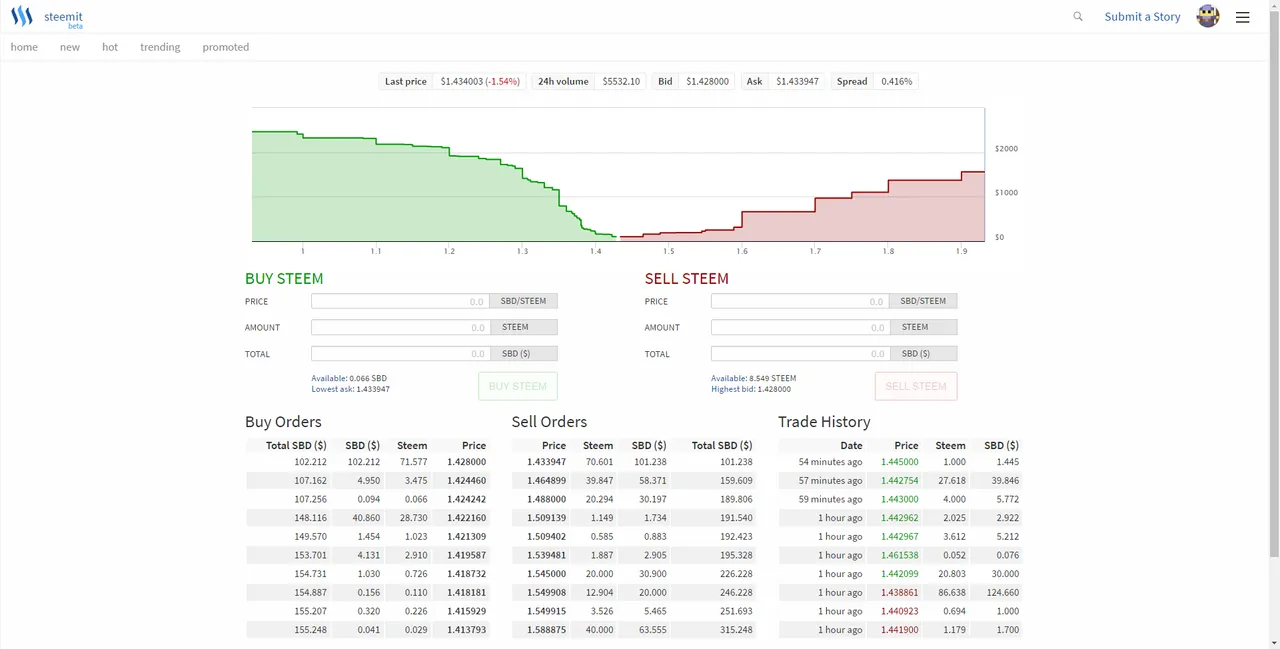Image resolution: width=1280 pixels, height=649 pixels.
Task: Select sell order priced 1.433947
Action: pyautogui.click(x=634, y=462)
